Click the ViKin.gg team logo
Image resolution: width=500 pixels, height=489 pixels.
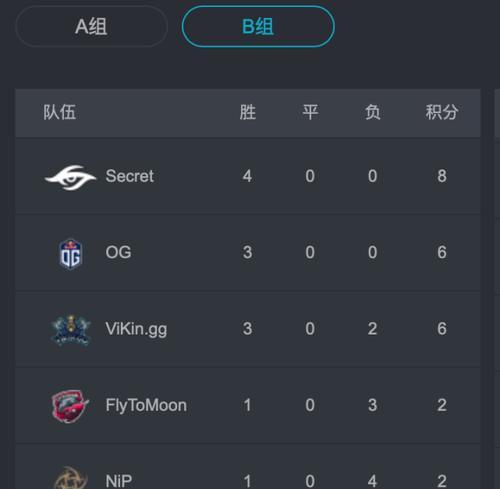70,330
